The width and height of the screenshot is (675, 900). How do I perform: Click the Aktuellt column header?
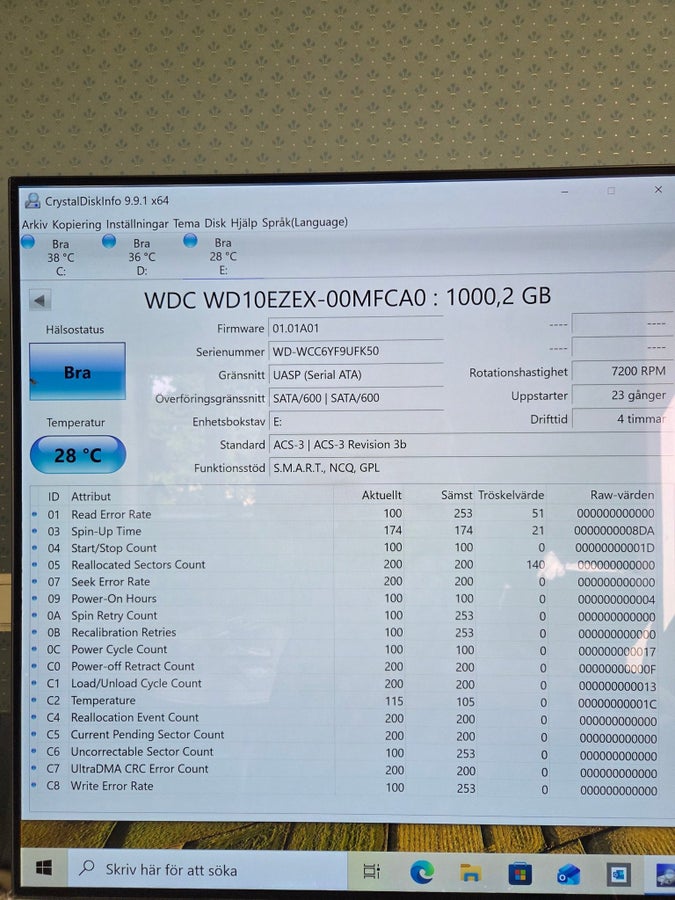coord(382,495)
